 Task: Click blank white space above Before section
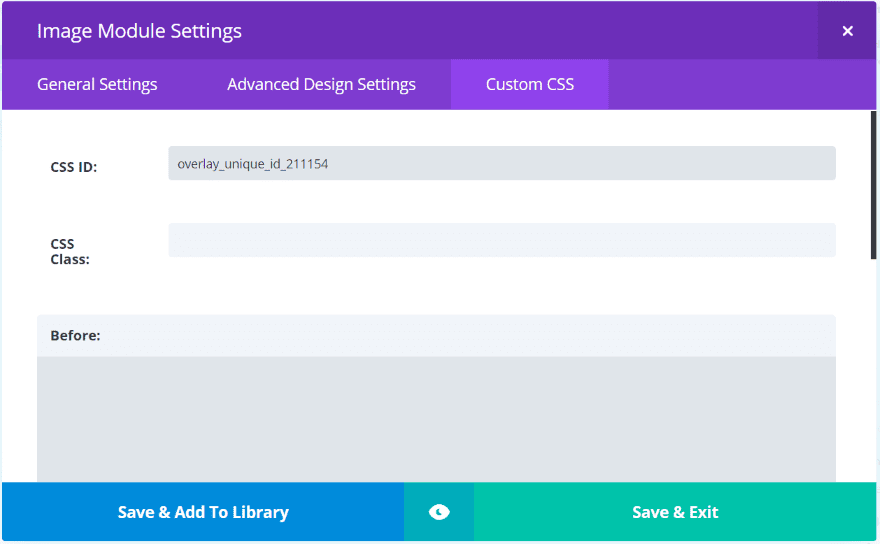(436, 288)
